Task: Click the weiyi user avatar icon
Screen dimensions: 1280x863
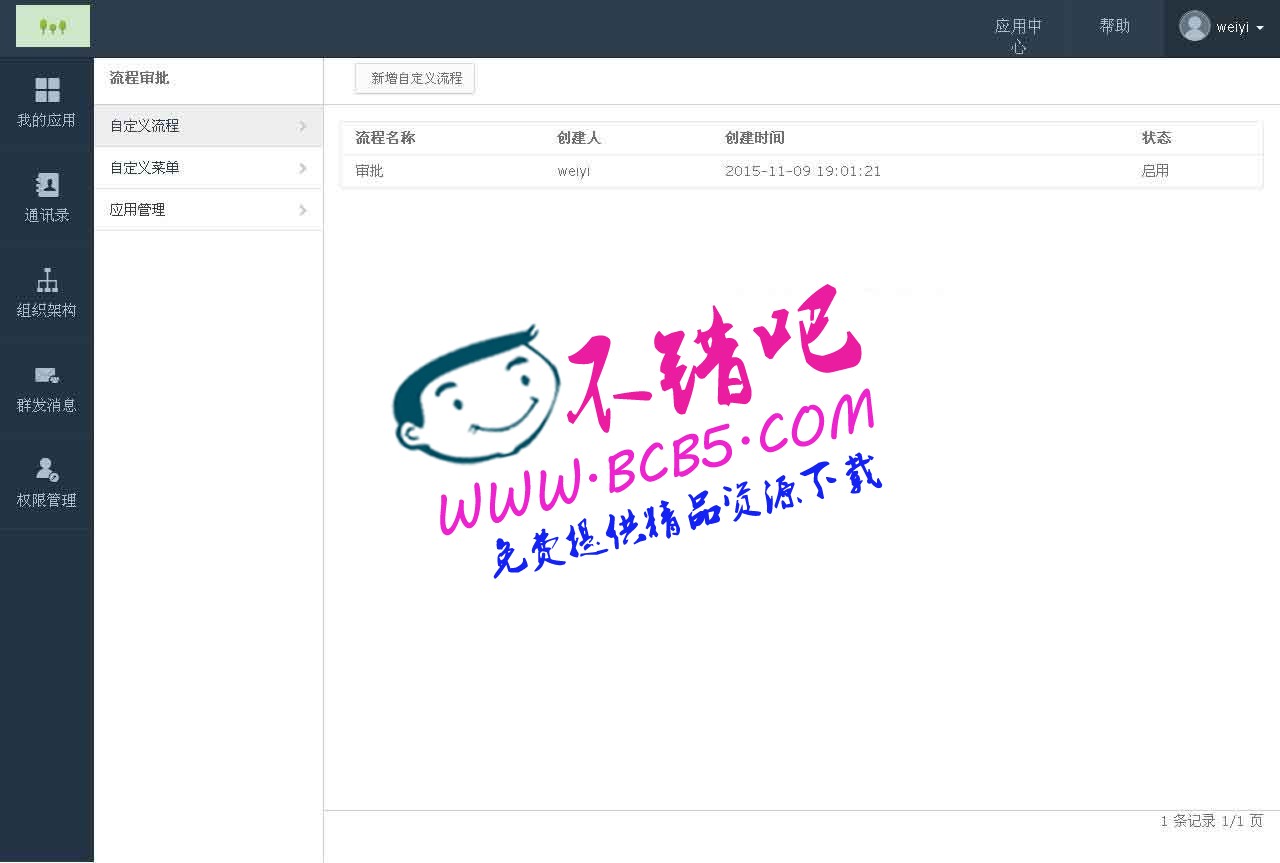Action: coord(1194,26)
